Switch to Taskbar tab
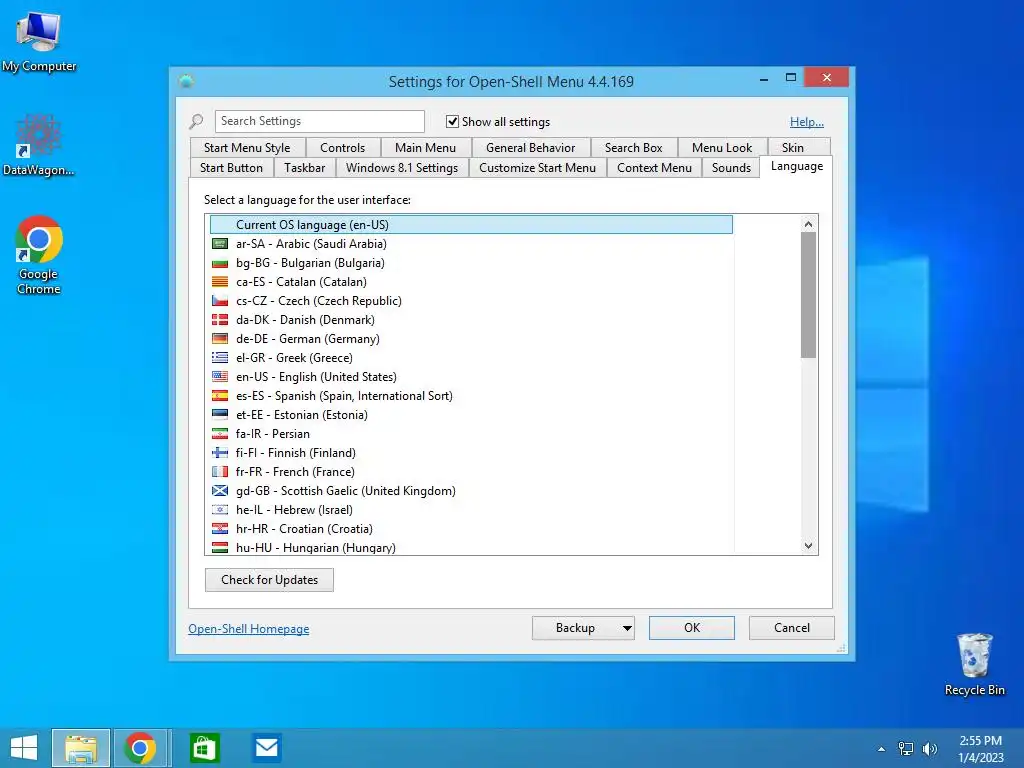The width and height of the screenshot is (1024, 768). [304, 168]
